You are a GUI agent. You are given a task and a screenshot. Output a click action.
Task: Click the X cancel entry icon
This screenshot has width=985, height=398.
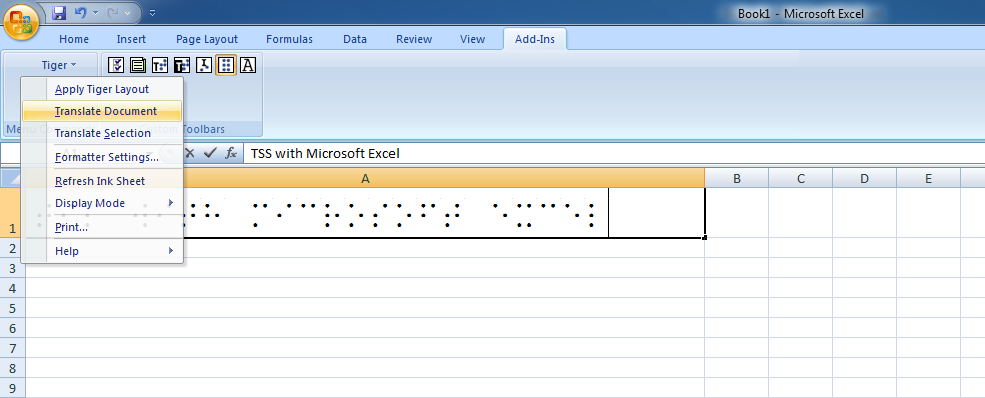190,153
